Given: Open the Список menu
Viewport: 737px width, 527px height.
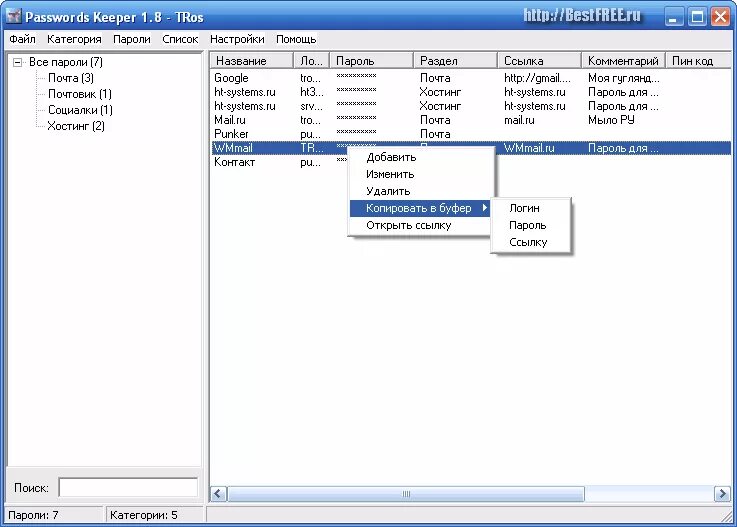Looking at the screenshot, I should point(180,39).
